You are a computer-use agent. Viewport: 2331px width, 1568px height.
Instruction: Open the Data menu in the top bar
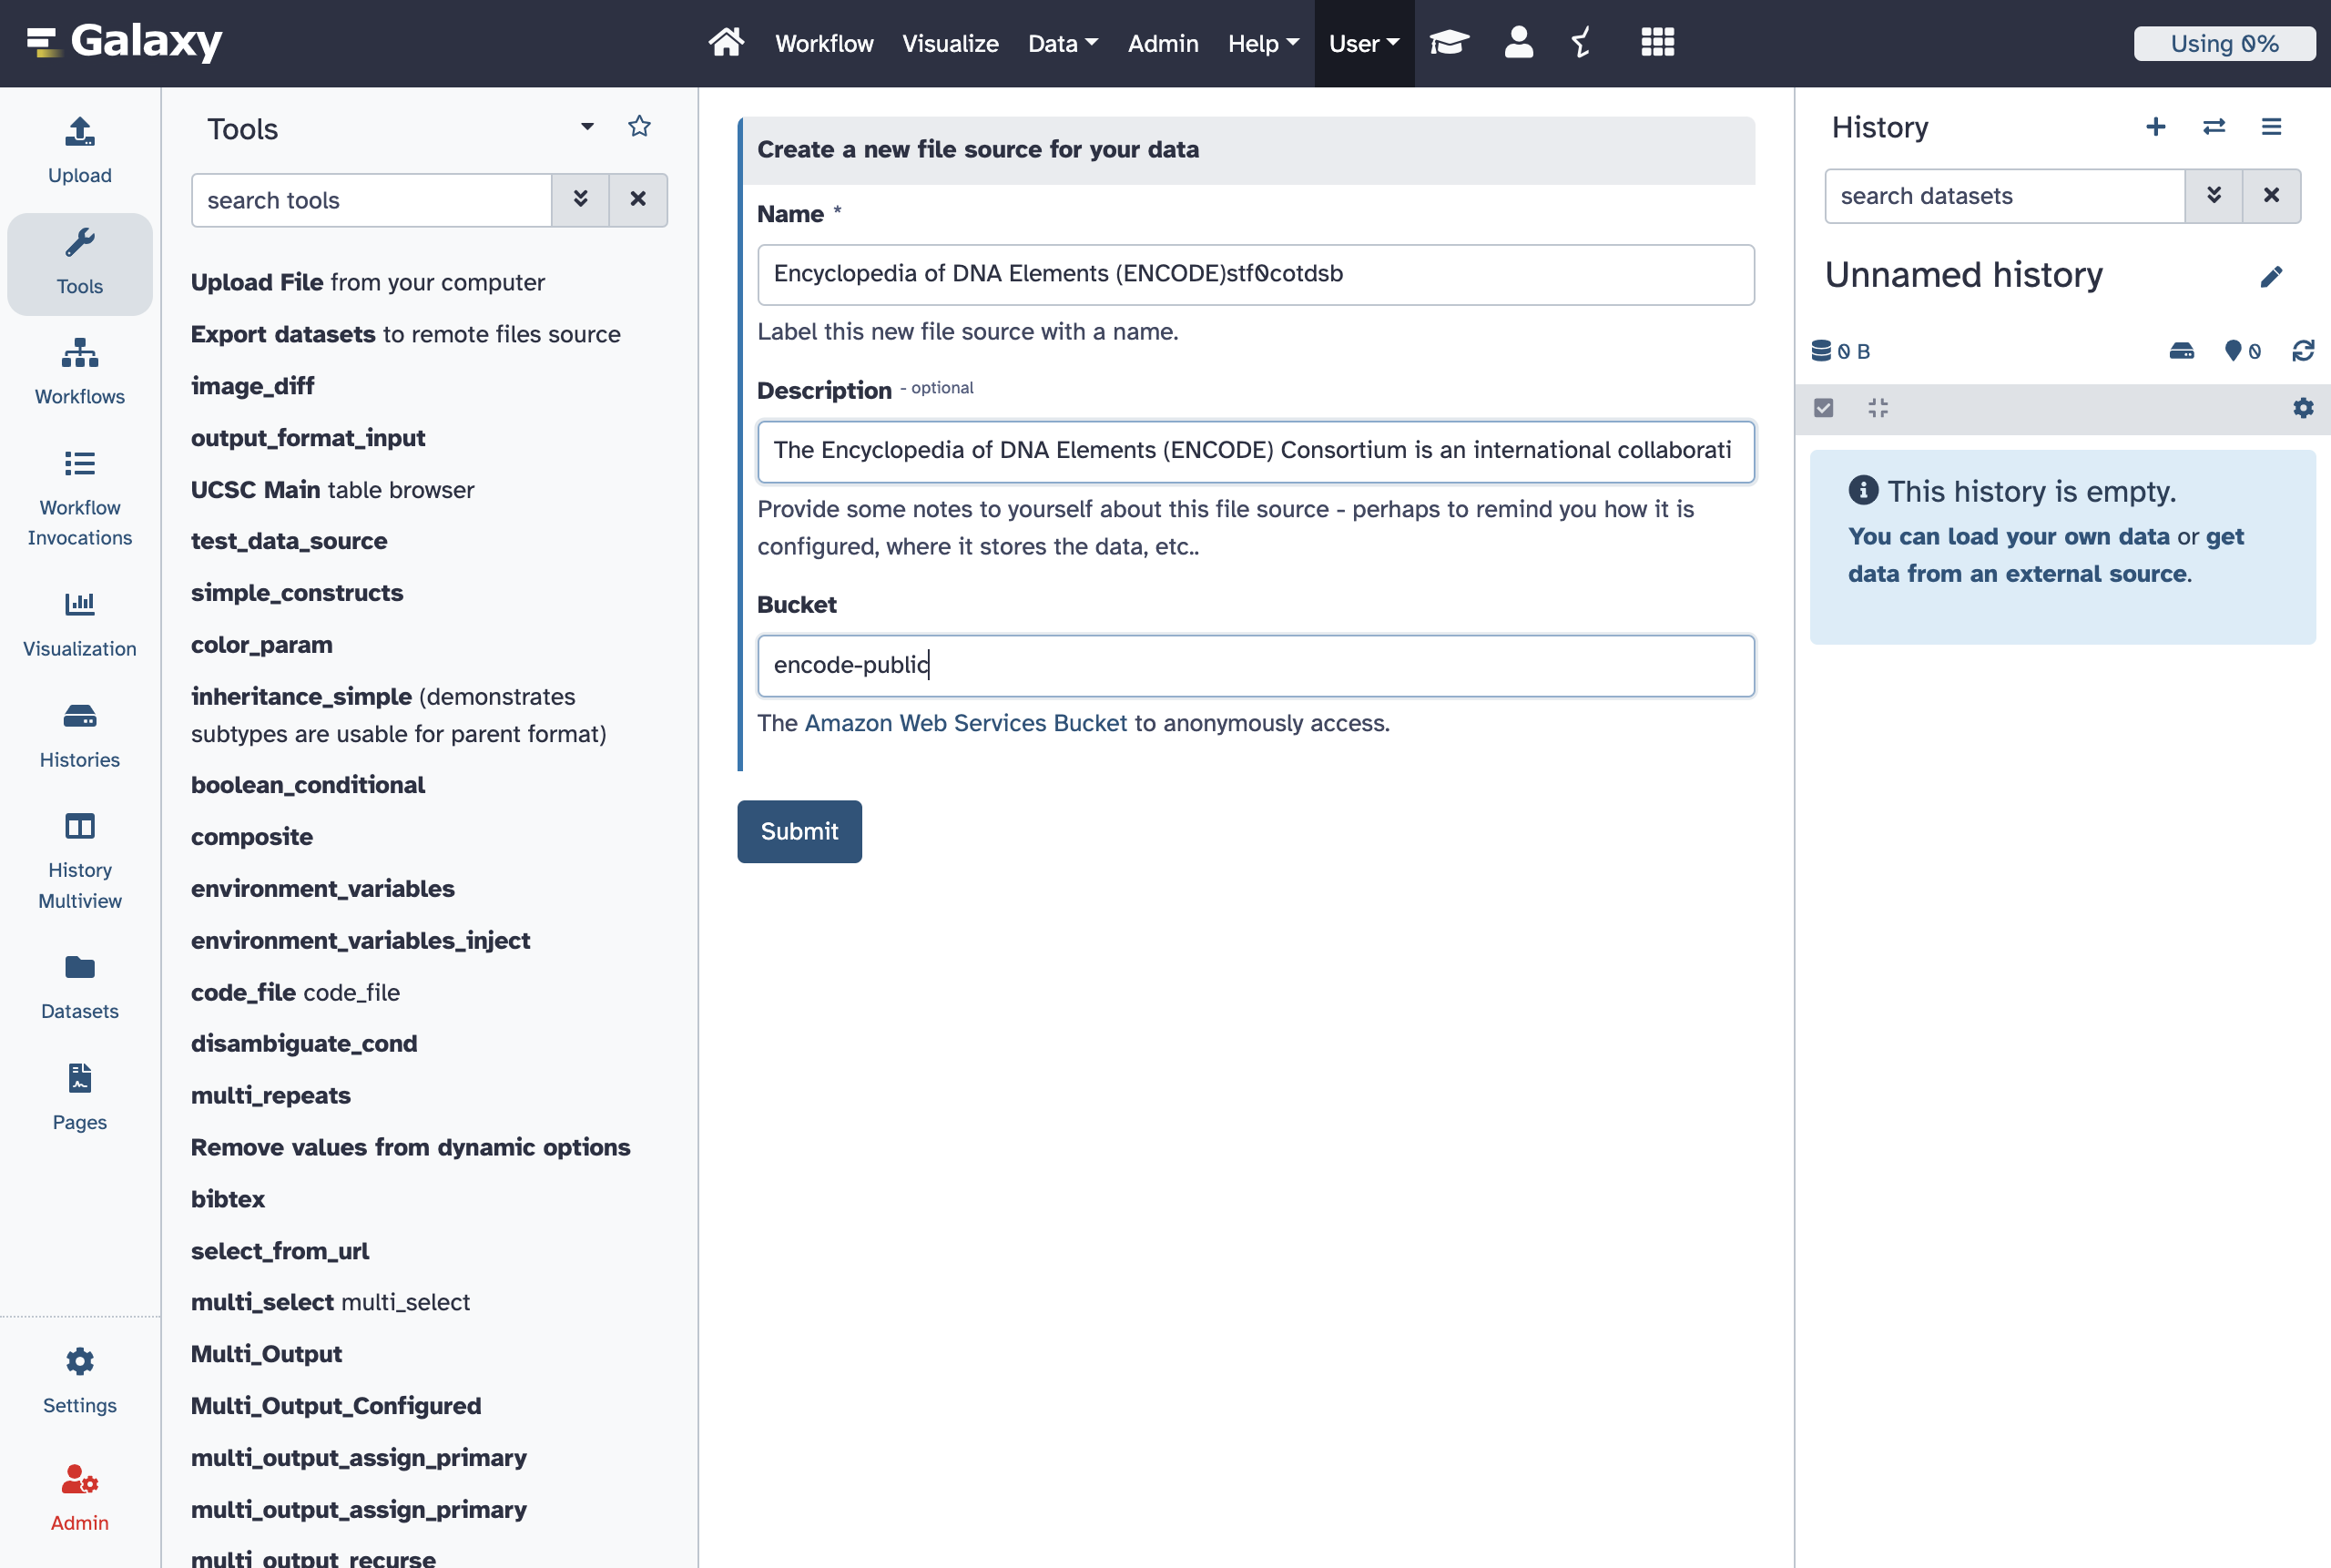point(1062,43)
